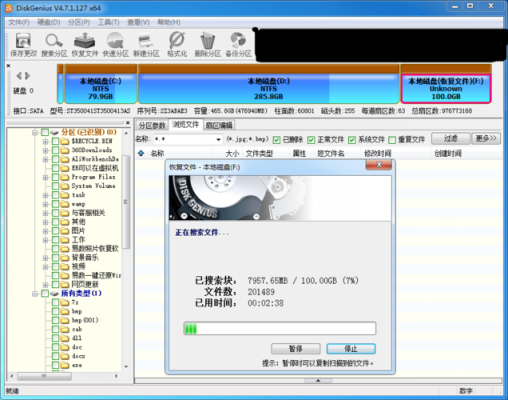Click the Delete Partition (删除分区) trash icon
The height and width of the screenshot is (400, 508).
point(207,41)
